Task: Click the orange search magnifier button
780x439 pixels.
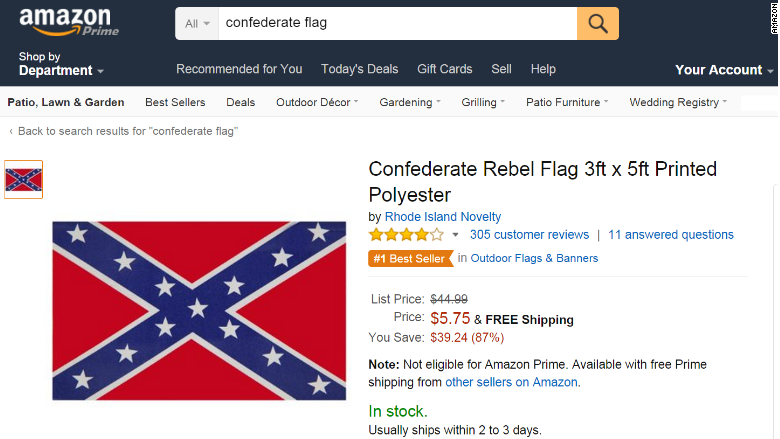Action: point(598,23)
